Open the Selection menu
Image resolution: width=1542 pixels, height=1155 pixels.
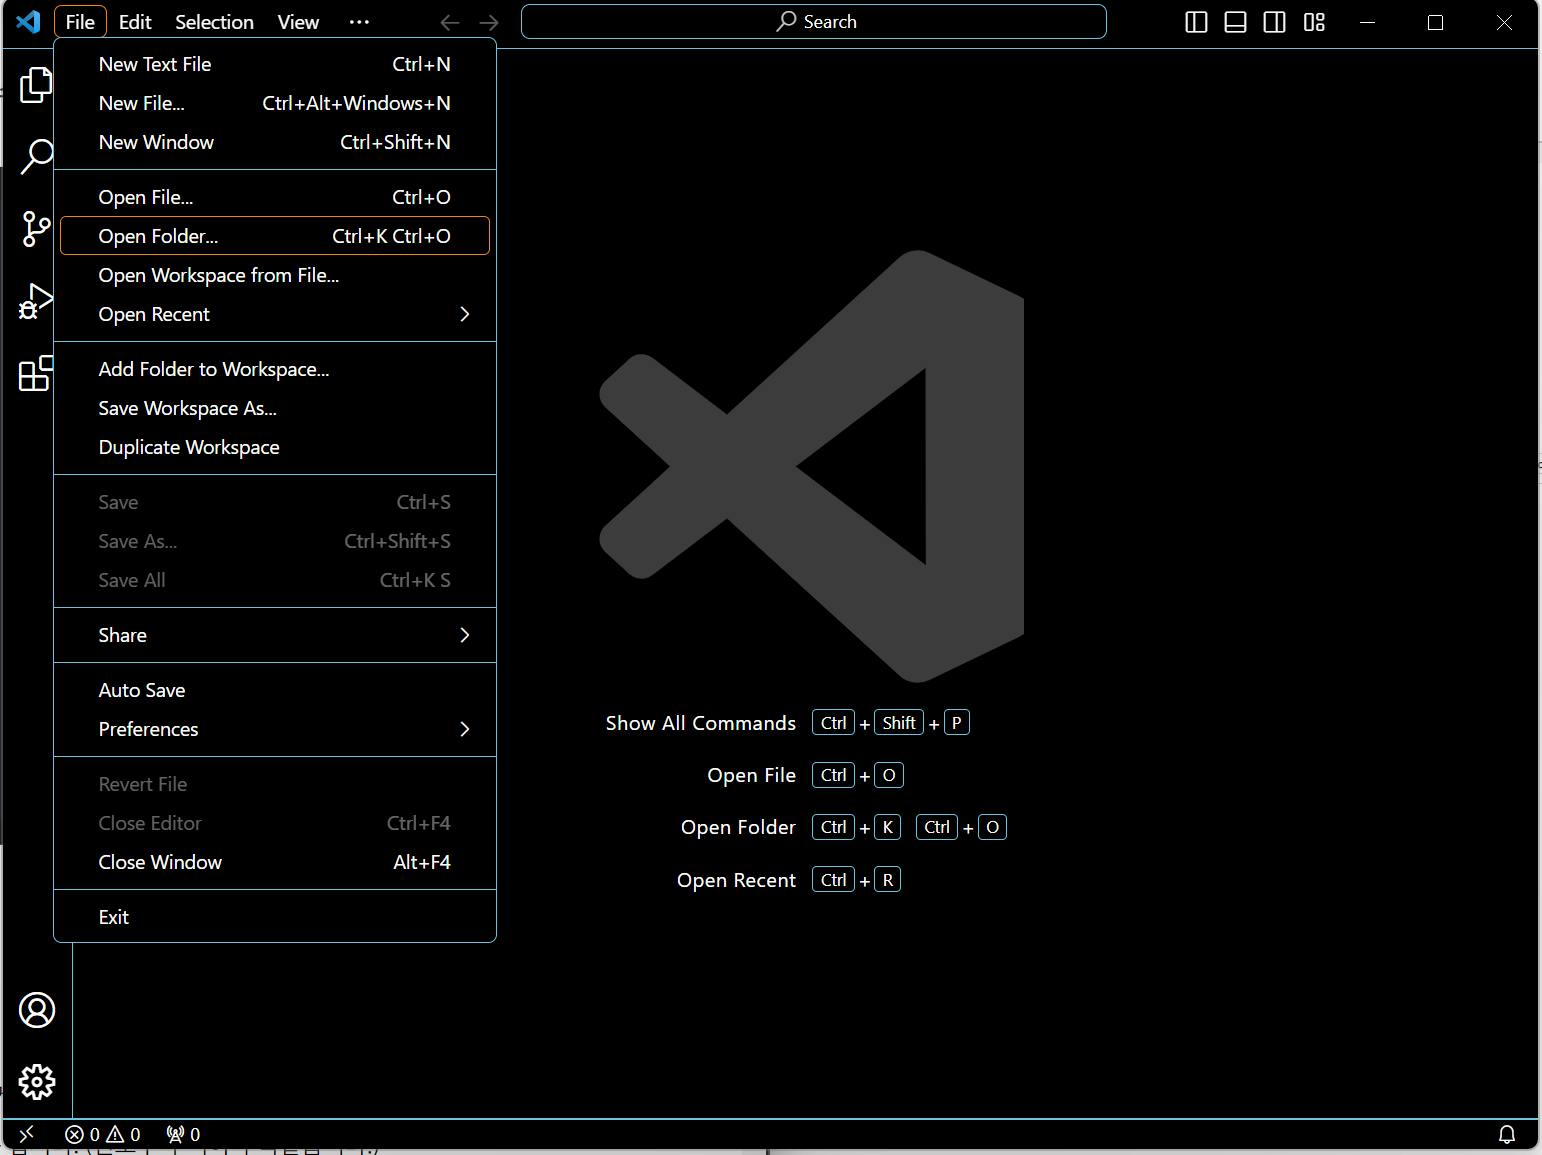[x=214, y=22]
